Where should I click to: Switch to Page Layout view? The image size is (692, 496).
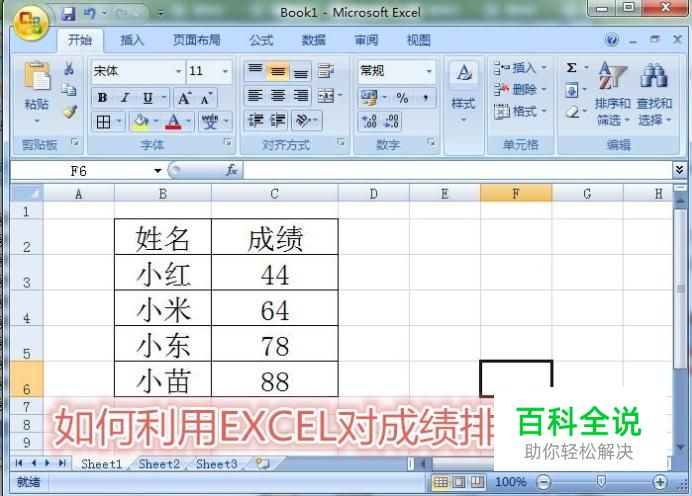(x=459, y=482)
